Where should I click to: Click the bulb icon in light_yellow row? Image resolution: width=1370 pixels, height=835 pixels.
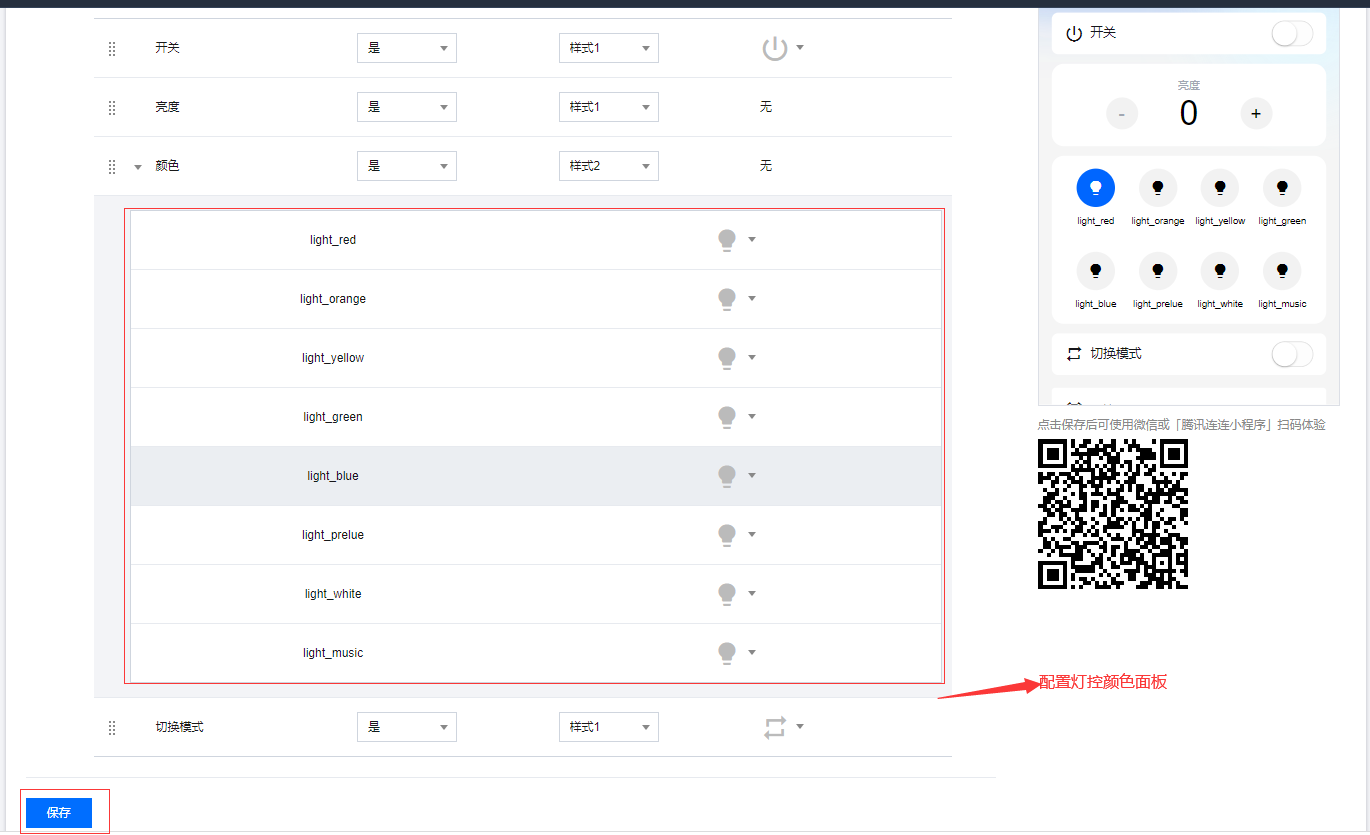[727, 358]
